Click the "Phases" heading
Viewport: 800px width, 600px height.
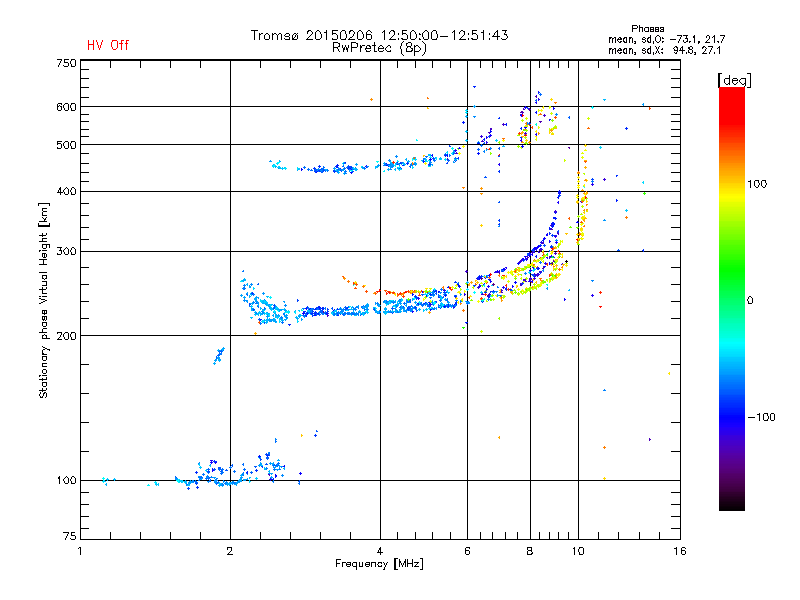pos(647,29)
